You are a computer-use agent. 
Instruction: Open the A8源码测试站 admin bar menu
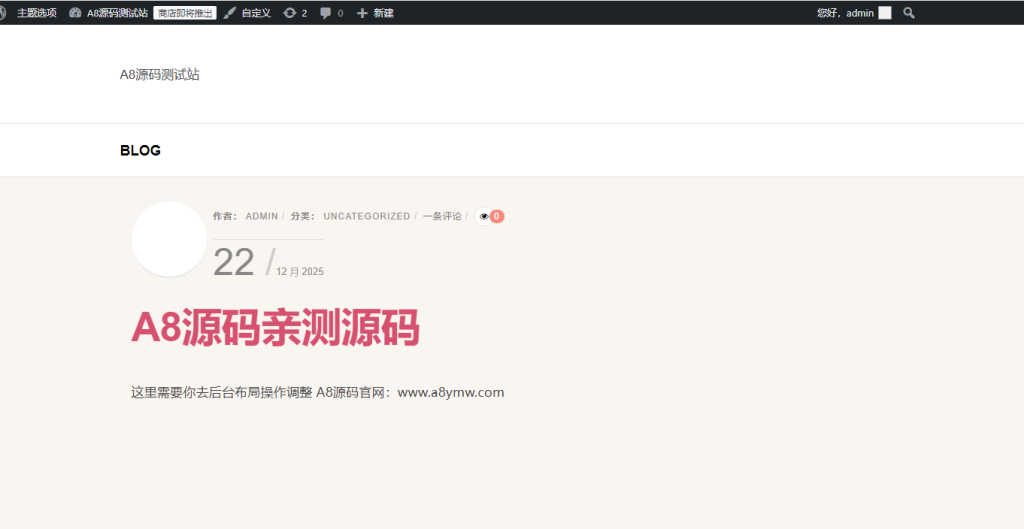pyautogui.click(x=117, y=13)
